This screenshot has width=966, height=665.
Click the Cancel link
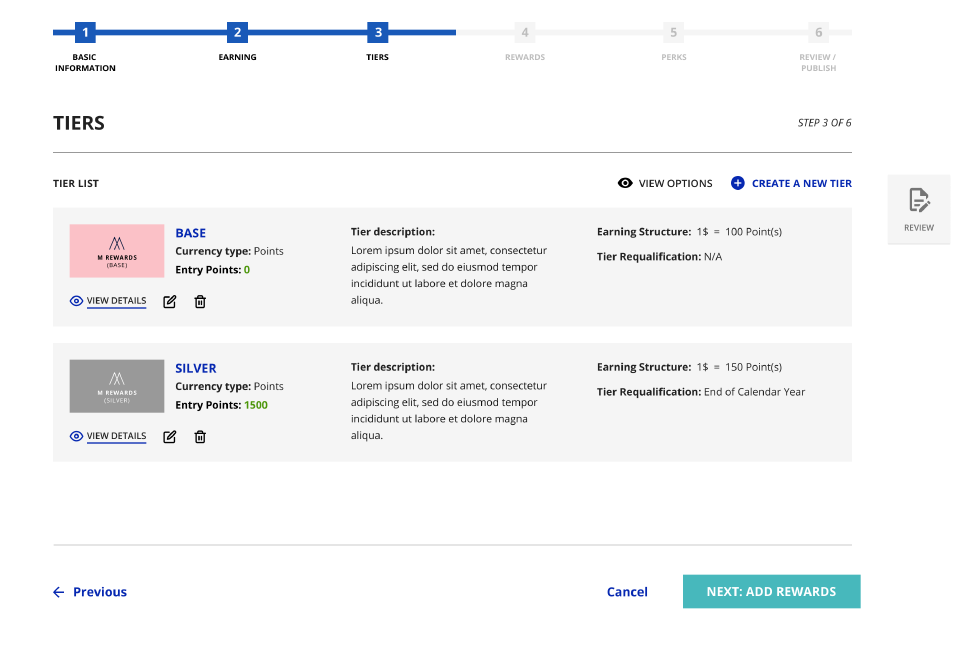627,592
